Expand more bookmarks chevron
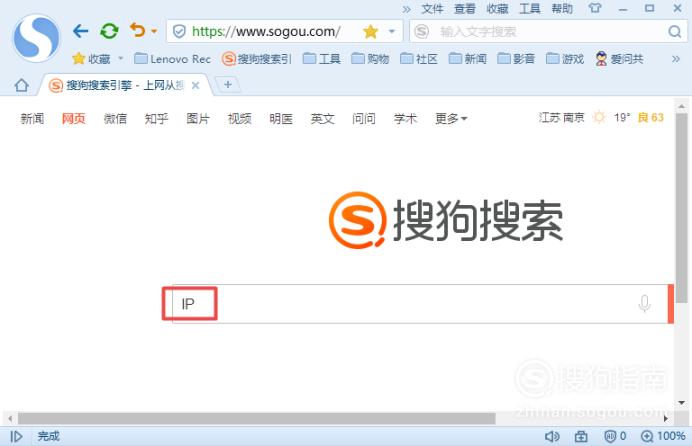 tap(676, 59)
